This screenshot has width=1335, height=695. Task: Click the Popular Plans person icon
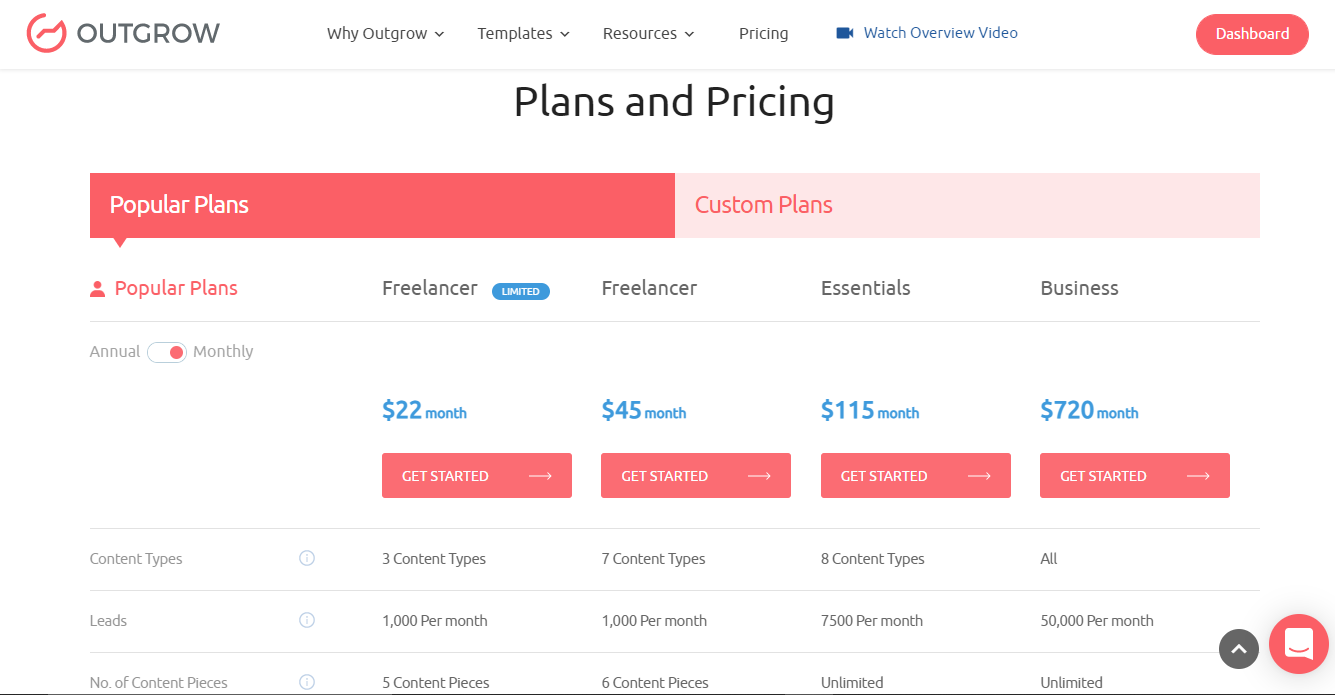pyautogui.click(x=97, y=289)
